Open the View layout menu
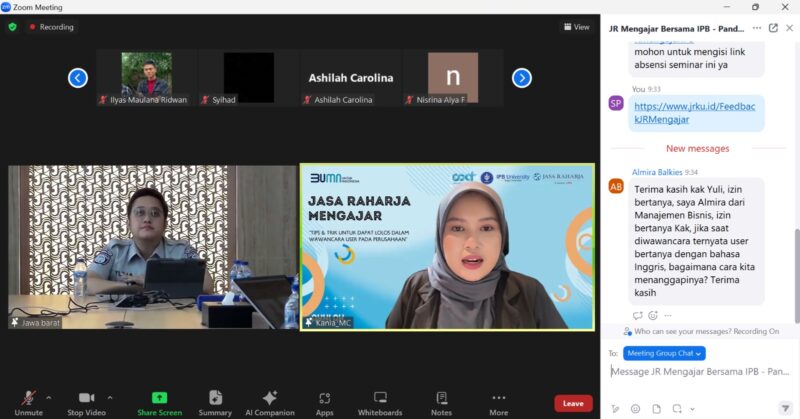 click(x=576, y=27)
